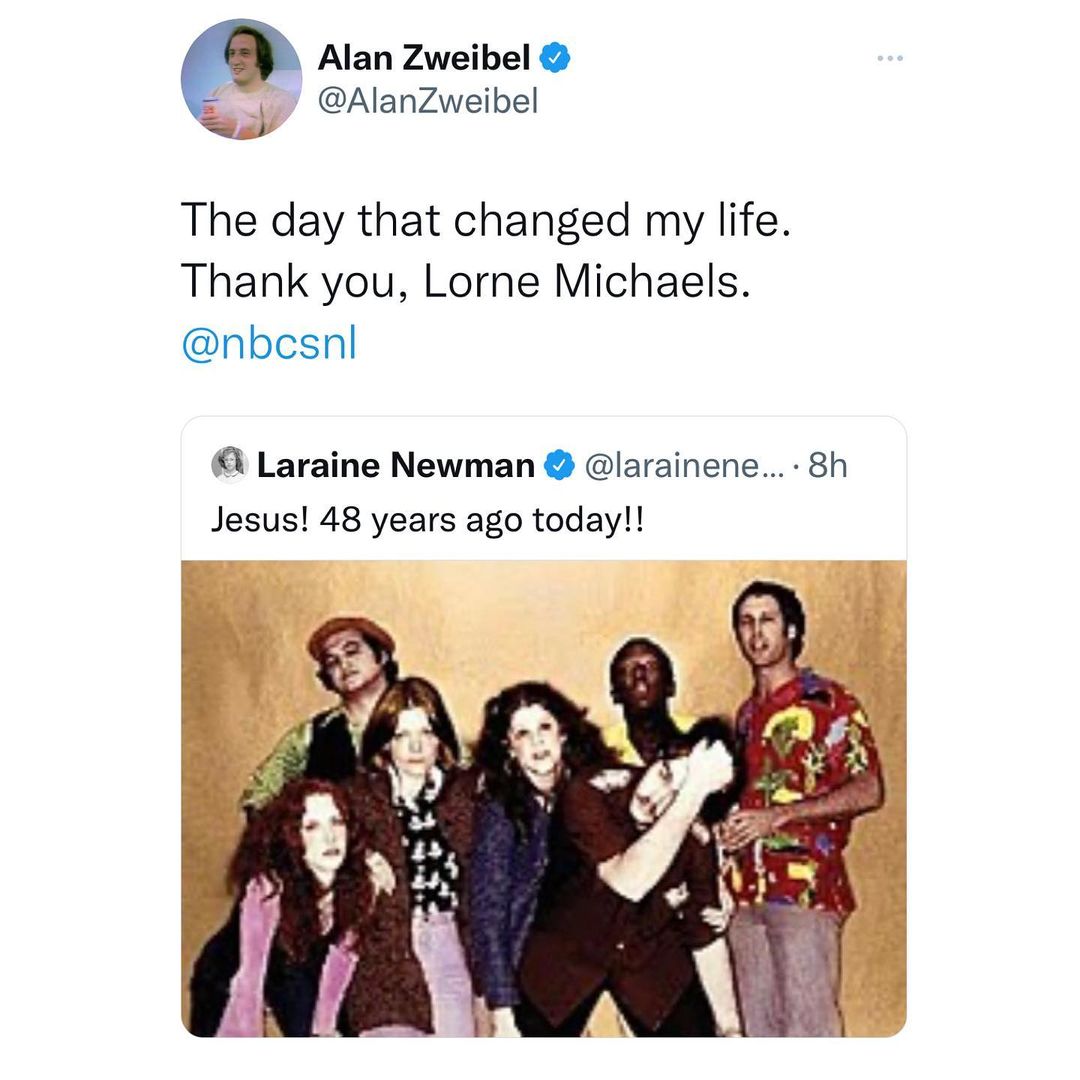1080x1080 pixels.
Task: Click "The day that changed my life." text
Action: [486, 220]
